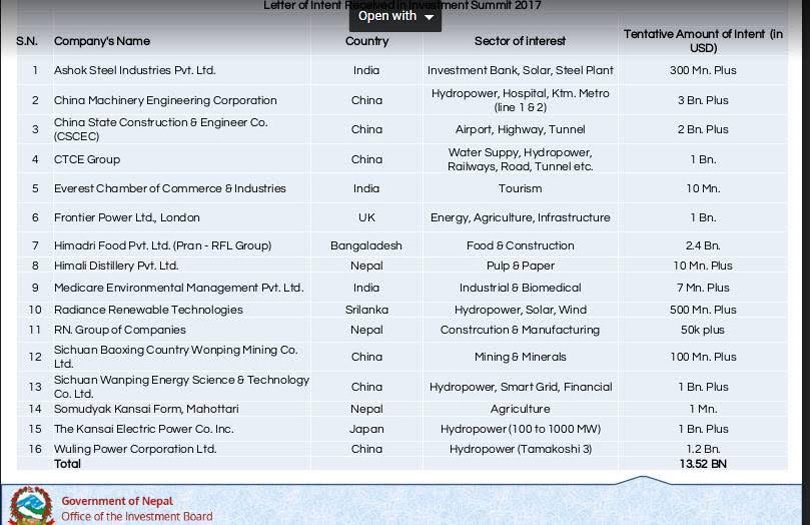This screenshot has width=810, height=525.
Task: Click the '500 Mn. Plus' amount cell
Action: pyautogui.click(x=703, y=310)
